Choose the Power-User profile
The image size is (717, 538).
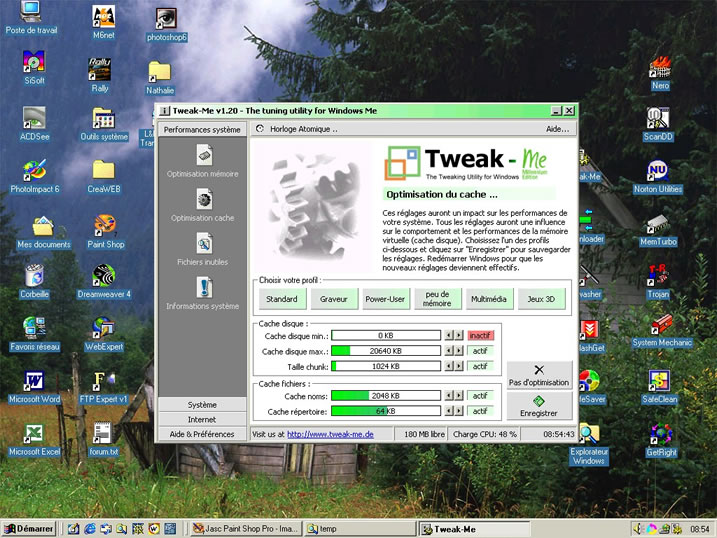(x=385, y=299)
